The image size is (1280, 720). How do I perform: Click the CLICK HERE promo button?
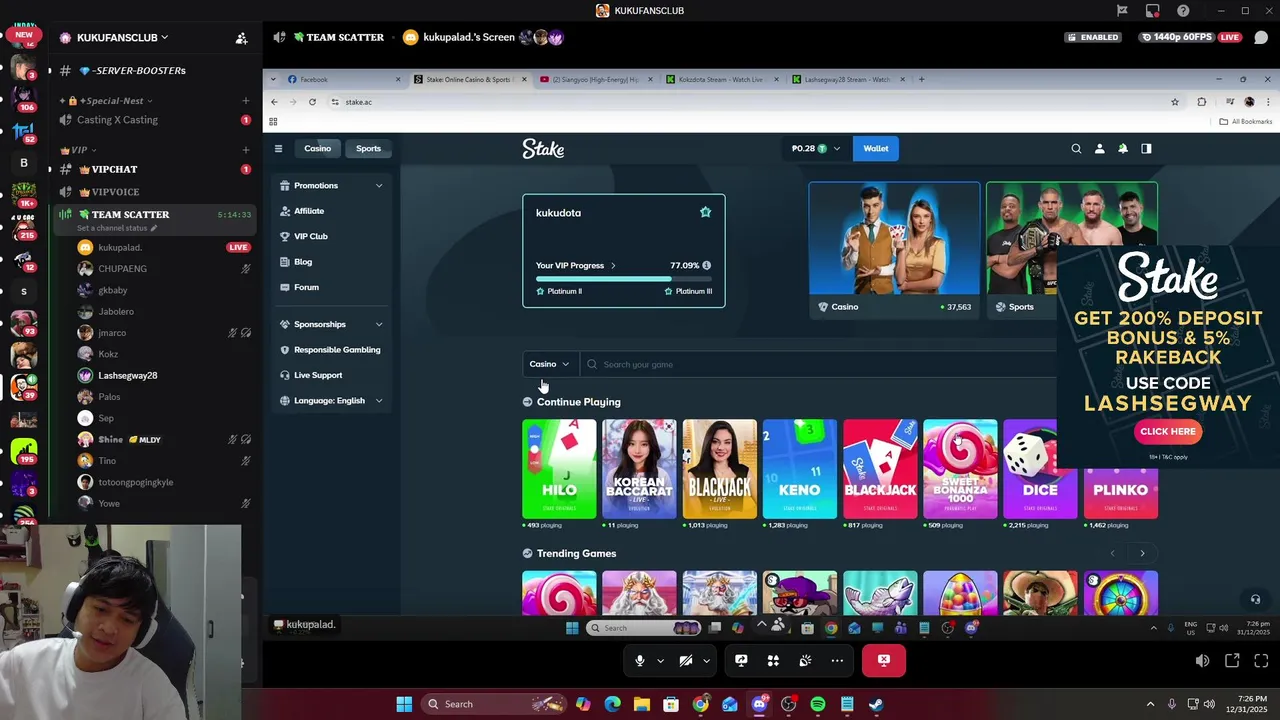(x=1168, y=432)
